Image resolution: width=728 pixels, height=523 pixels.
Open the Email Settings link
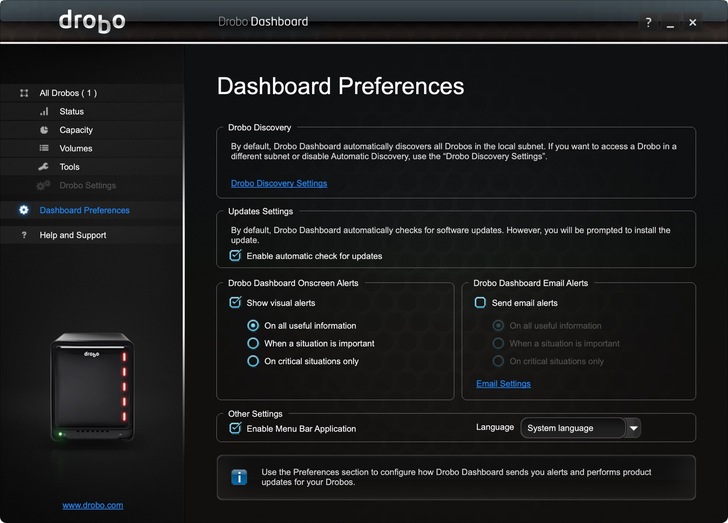coord(503,384)
